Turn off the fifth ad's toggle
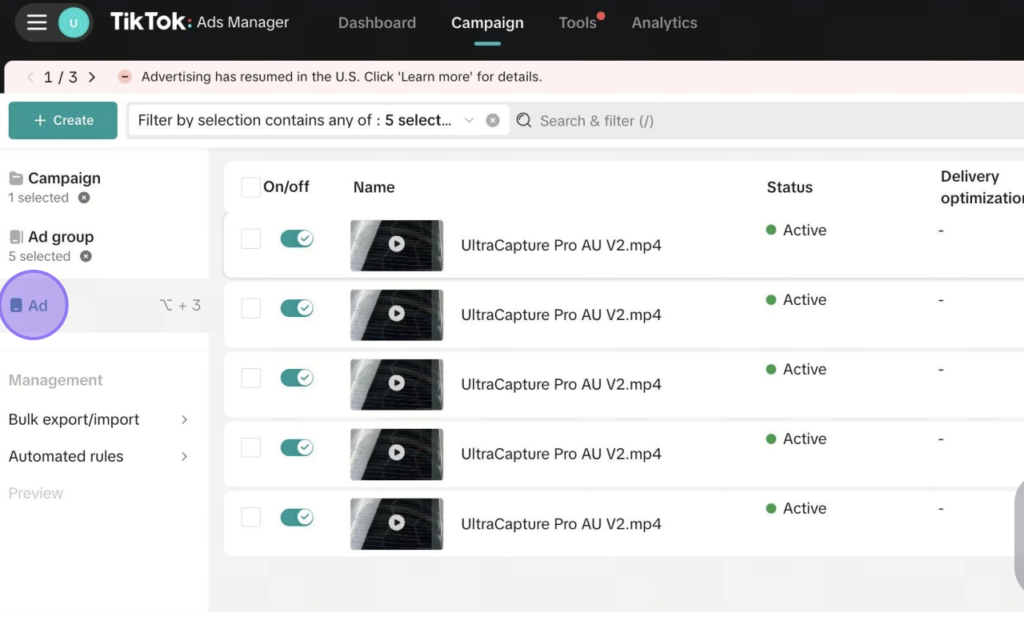Viewport: 1024px width, 621px height. pos(297,518)
